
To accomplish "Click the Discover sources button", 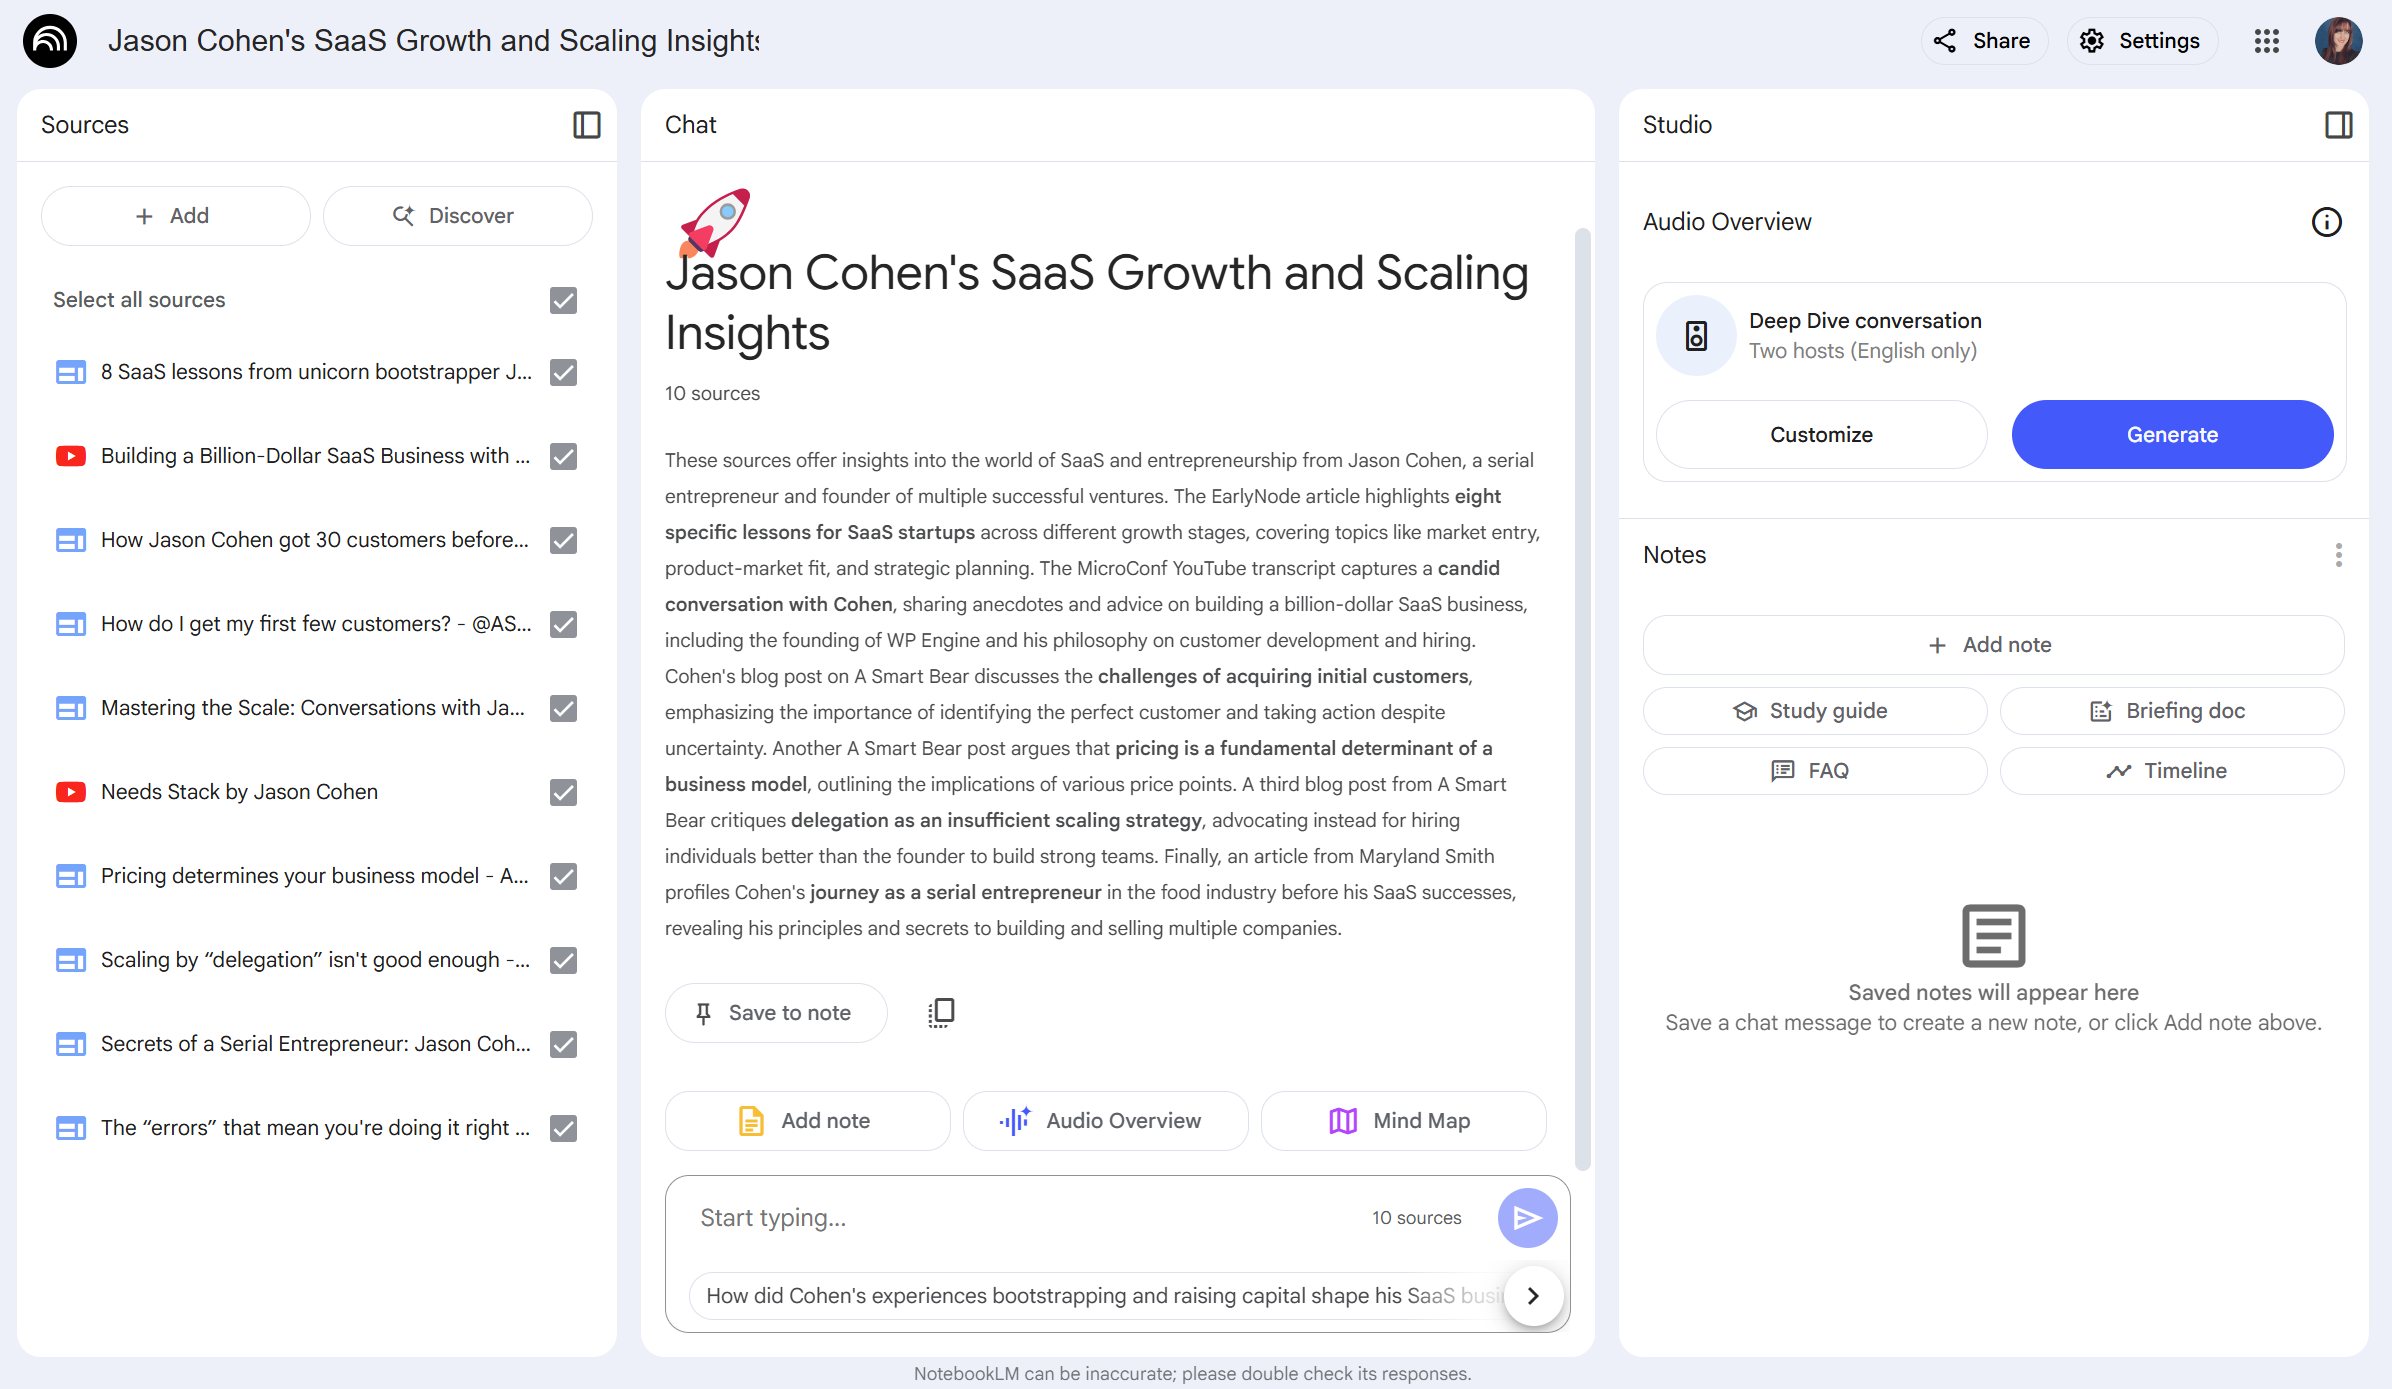I will (457, 216).
